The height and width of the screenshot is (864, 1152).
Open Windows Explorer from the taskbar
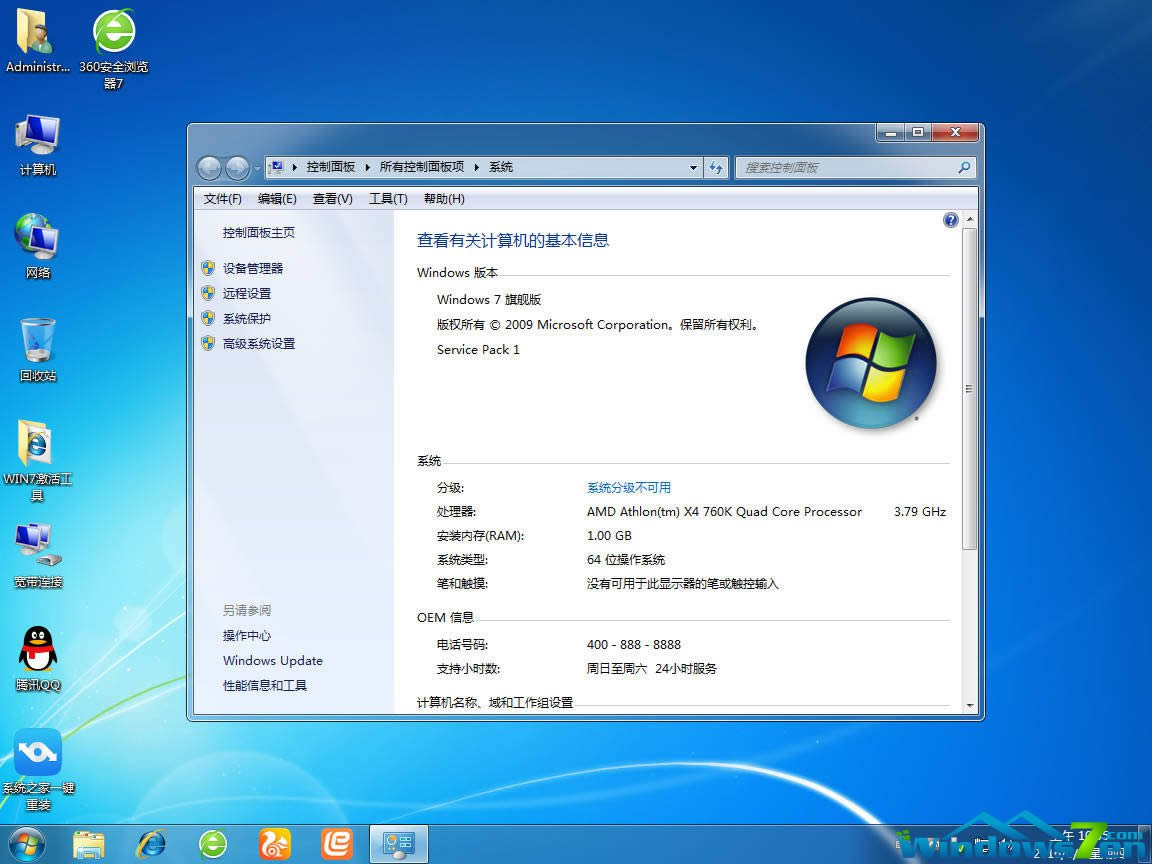click(89, 843)
